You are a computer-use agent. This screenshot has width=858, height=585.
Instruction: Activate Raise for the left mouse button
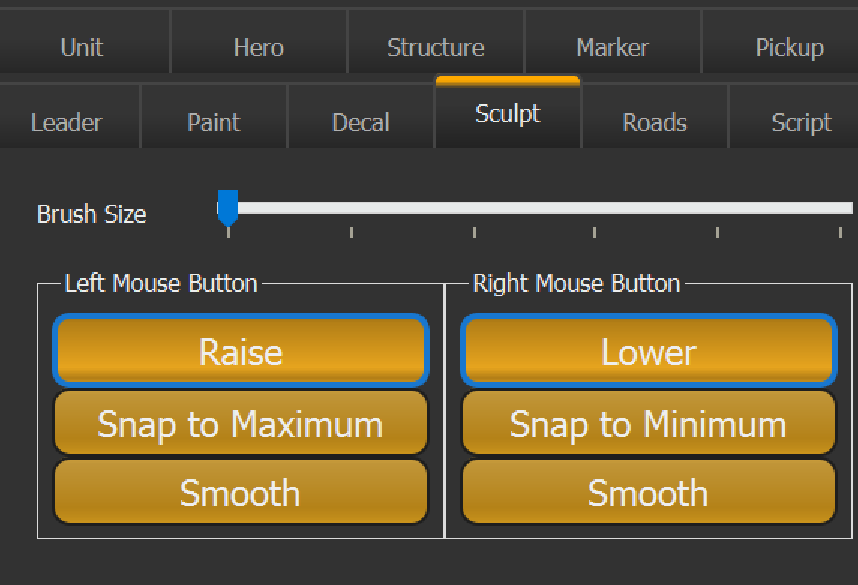(240, 352)
